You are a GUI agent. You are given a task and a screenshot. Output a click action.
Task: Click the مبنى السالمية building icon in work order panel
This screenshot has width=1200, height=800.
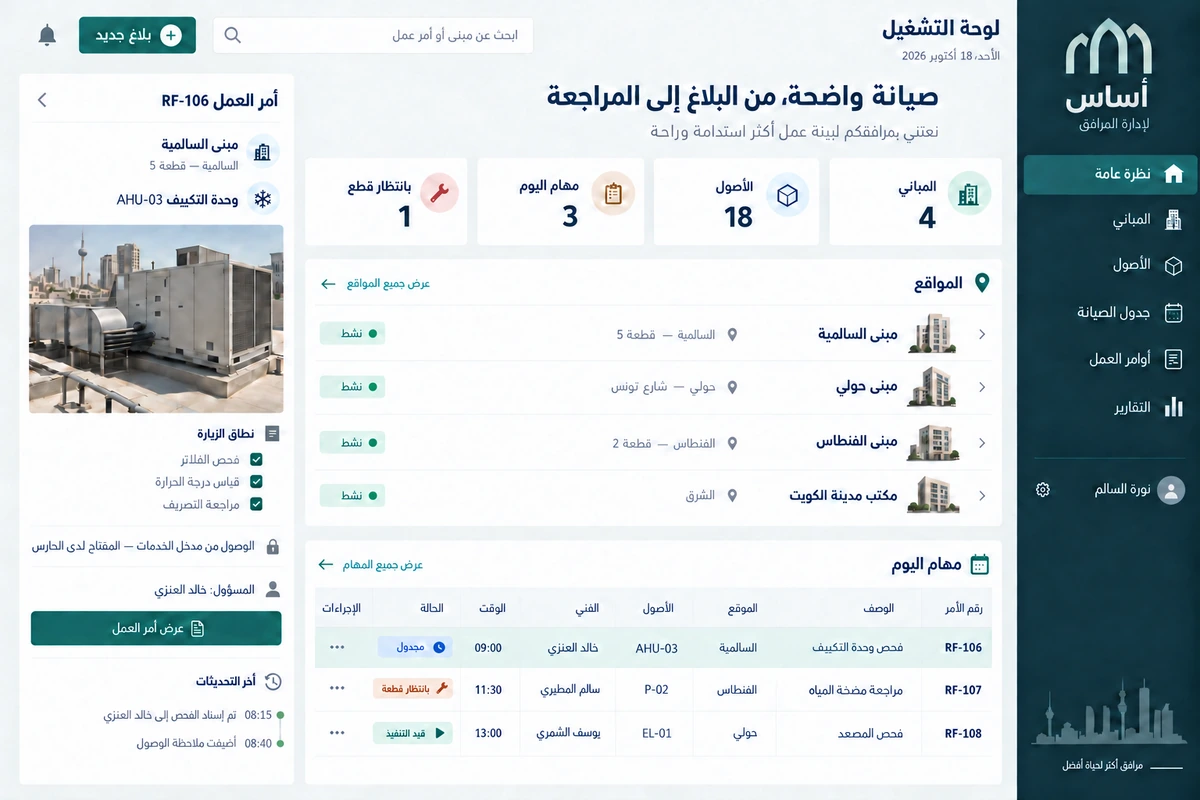(x=263, y=152)
